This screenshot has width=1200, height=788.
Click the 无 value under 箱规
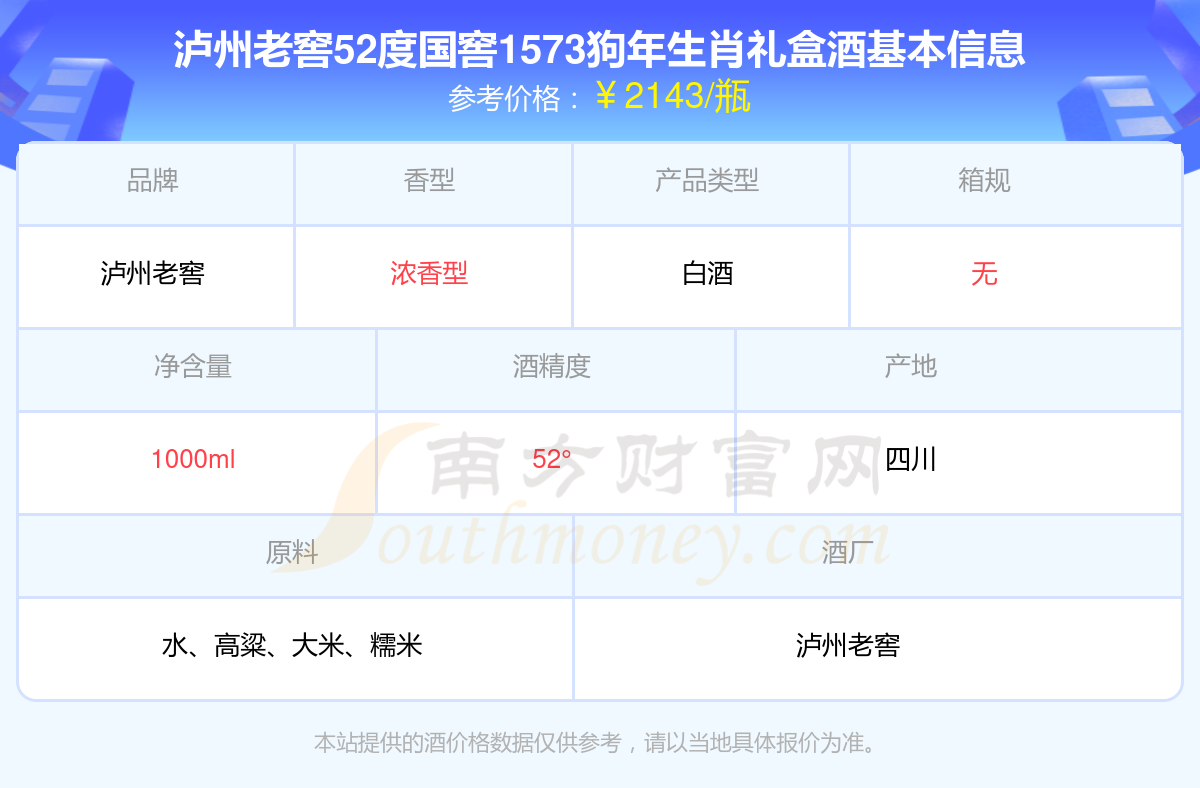pyautogui.click(x=984, y=274)
